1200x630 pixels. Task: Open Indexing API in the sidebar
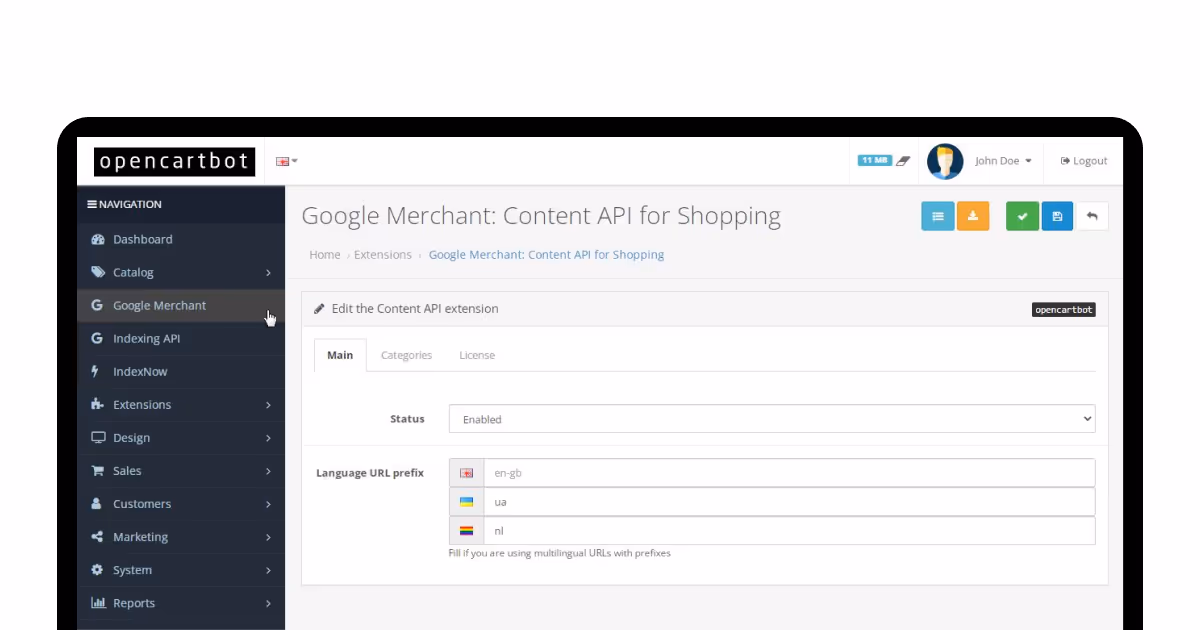click(x=181, y=338)
